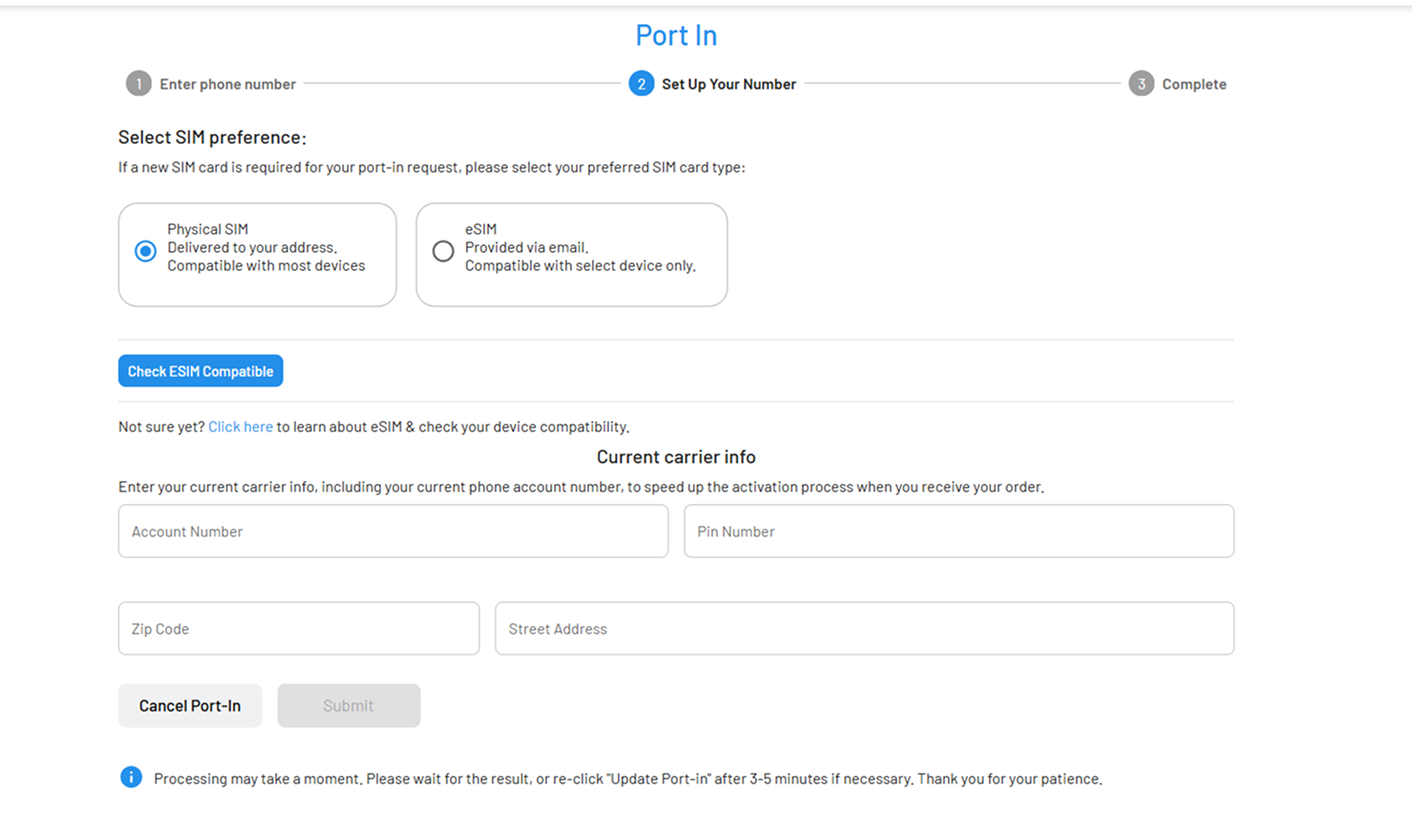Choose the eSIM option card
1412x813 pixels.
[571, 254]
